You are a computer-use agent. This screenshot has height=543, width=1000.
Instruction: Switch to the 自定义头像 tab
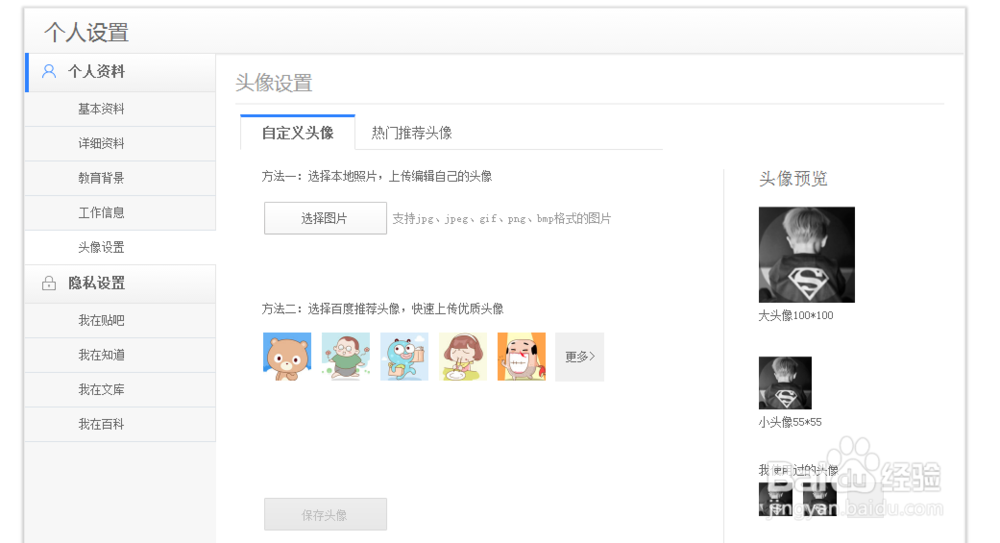[x=298, y=133]
